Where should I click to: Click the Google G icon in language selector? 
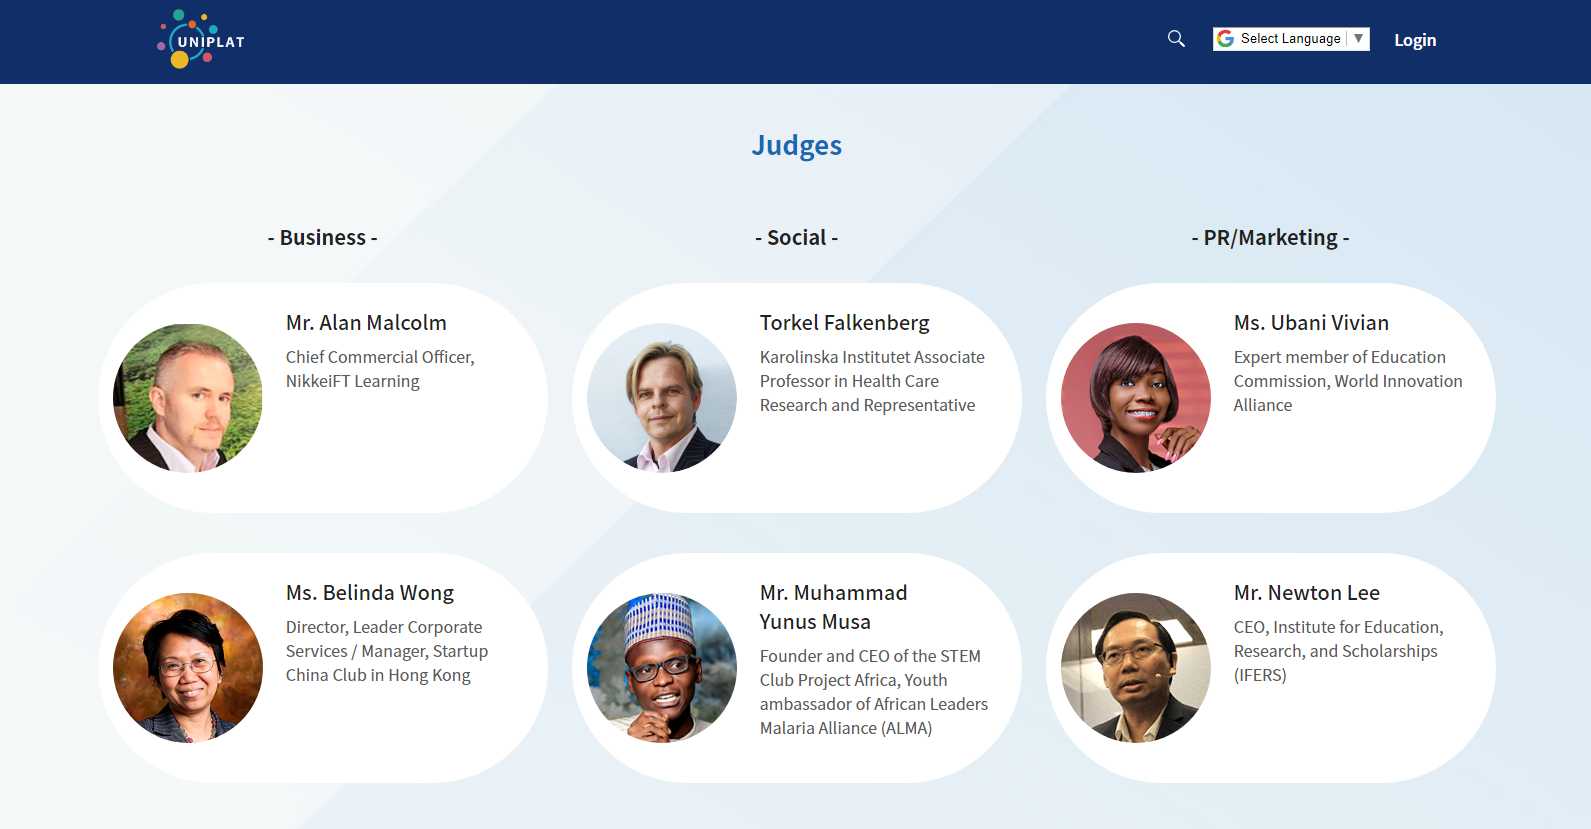tap(1225, 39)
